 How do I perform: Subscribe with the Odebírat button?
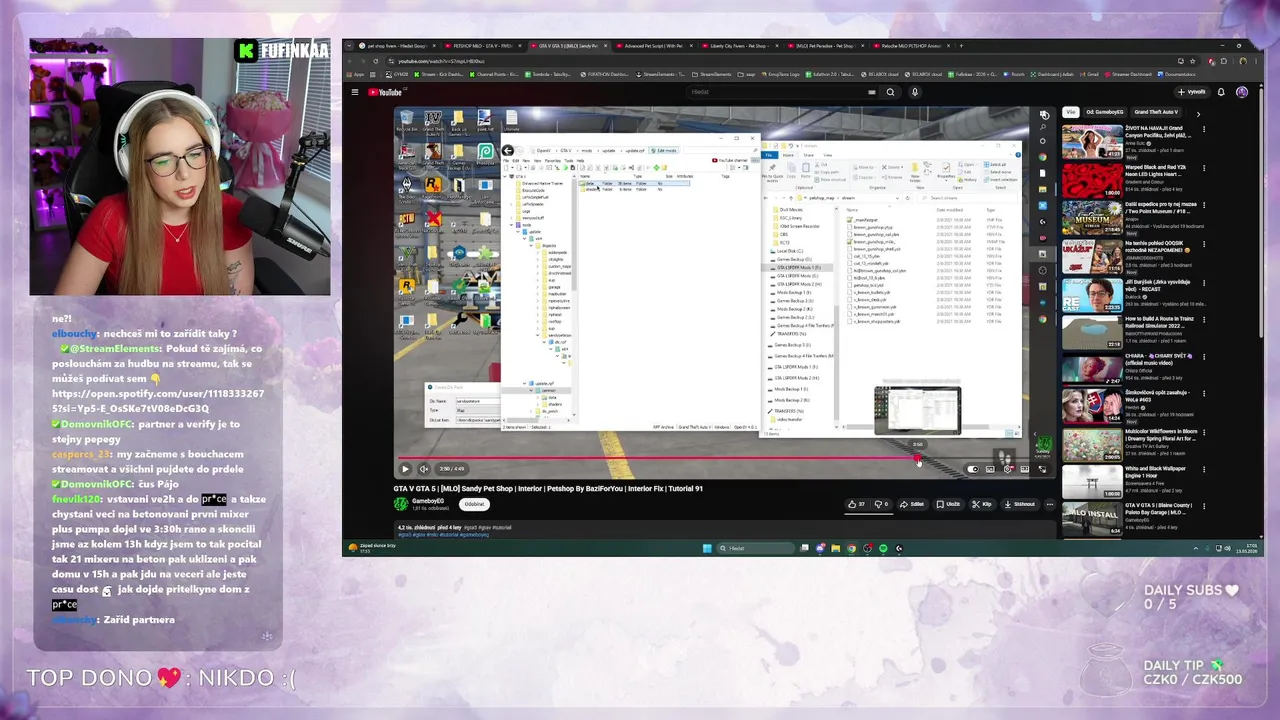pyautogui.click(x=473, y=504)
